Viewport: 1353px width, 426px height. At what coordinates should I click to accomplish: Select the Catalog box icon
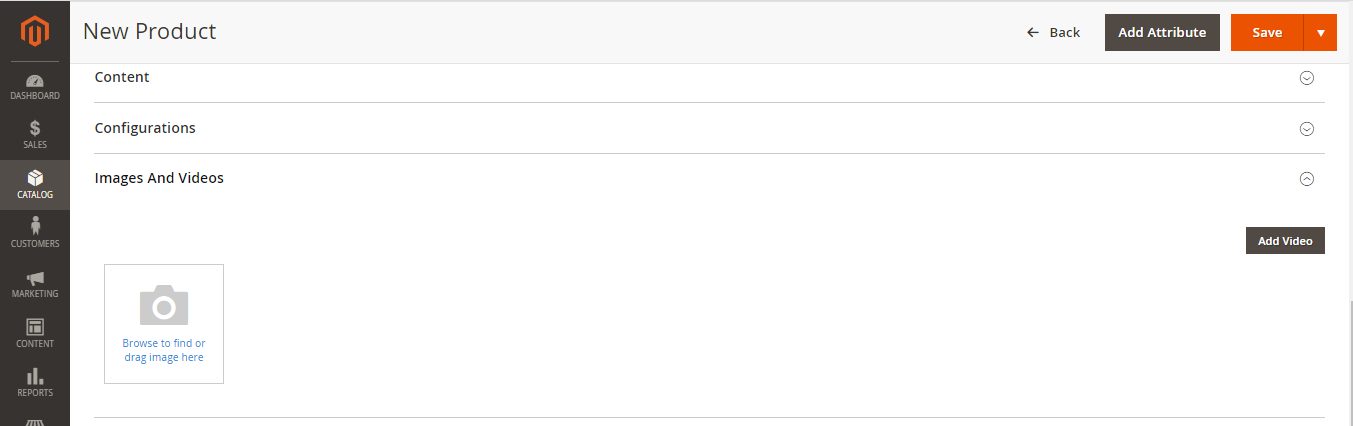(35, 178)
